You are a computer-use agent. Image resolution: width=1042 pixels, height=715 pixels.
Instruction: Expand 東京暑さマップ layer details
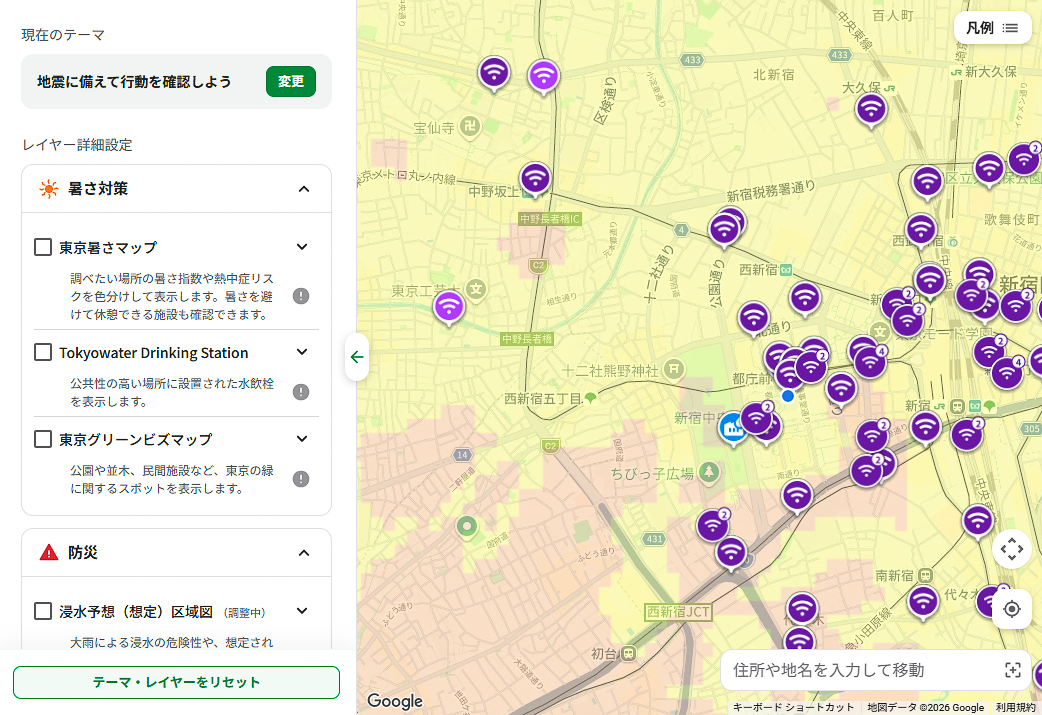click(x=302, y=247)
